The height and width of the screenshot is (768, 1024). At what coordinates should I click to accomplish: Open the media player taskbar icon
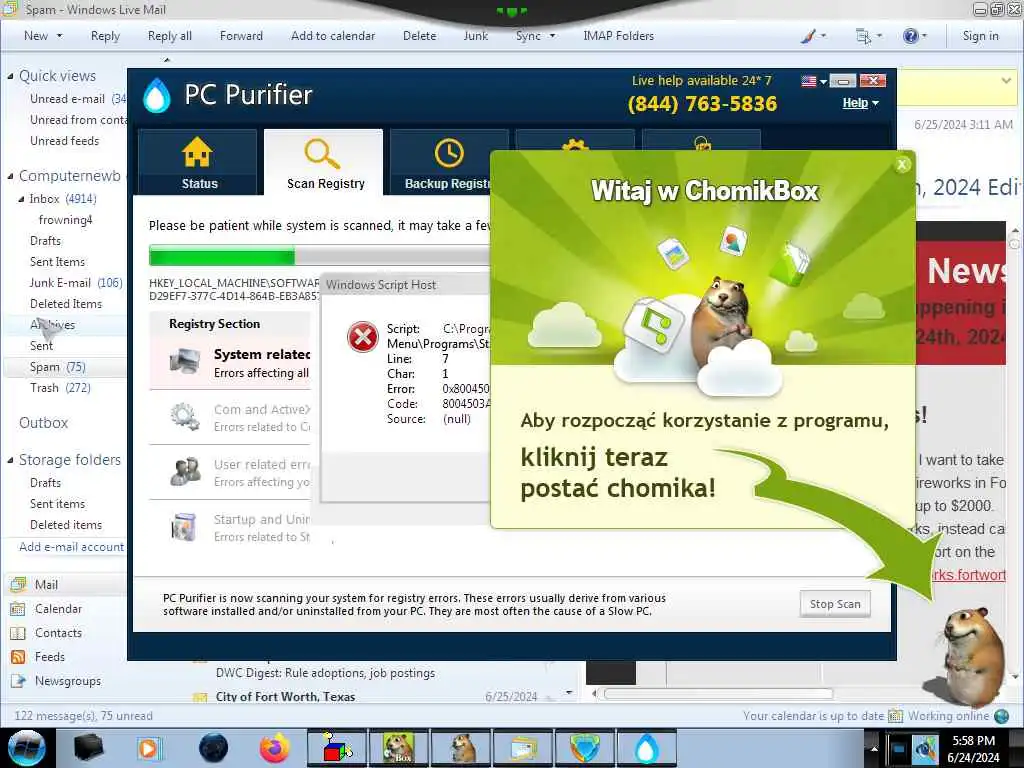(150, 748)
